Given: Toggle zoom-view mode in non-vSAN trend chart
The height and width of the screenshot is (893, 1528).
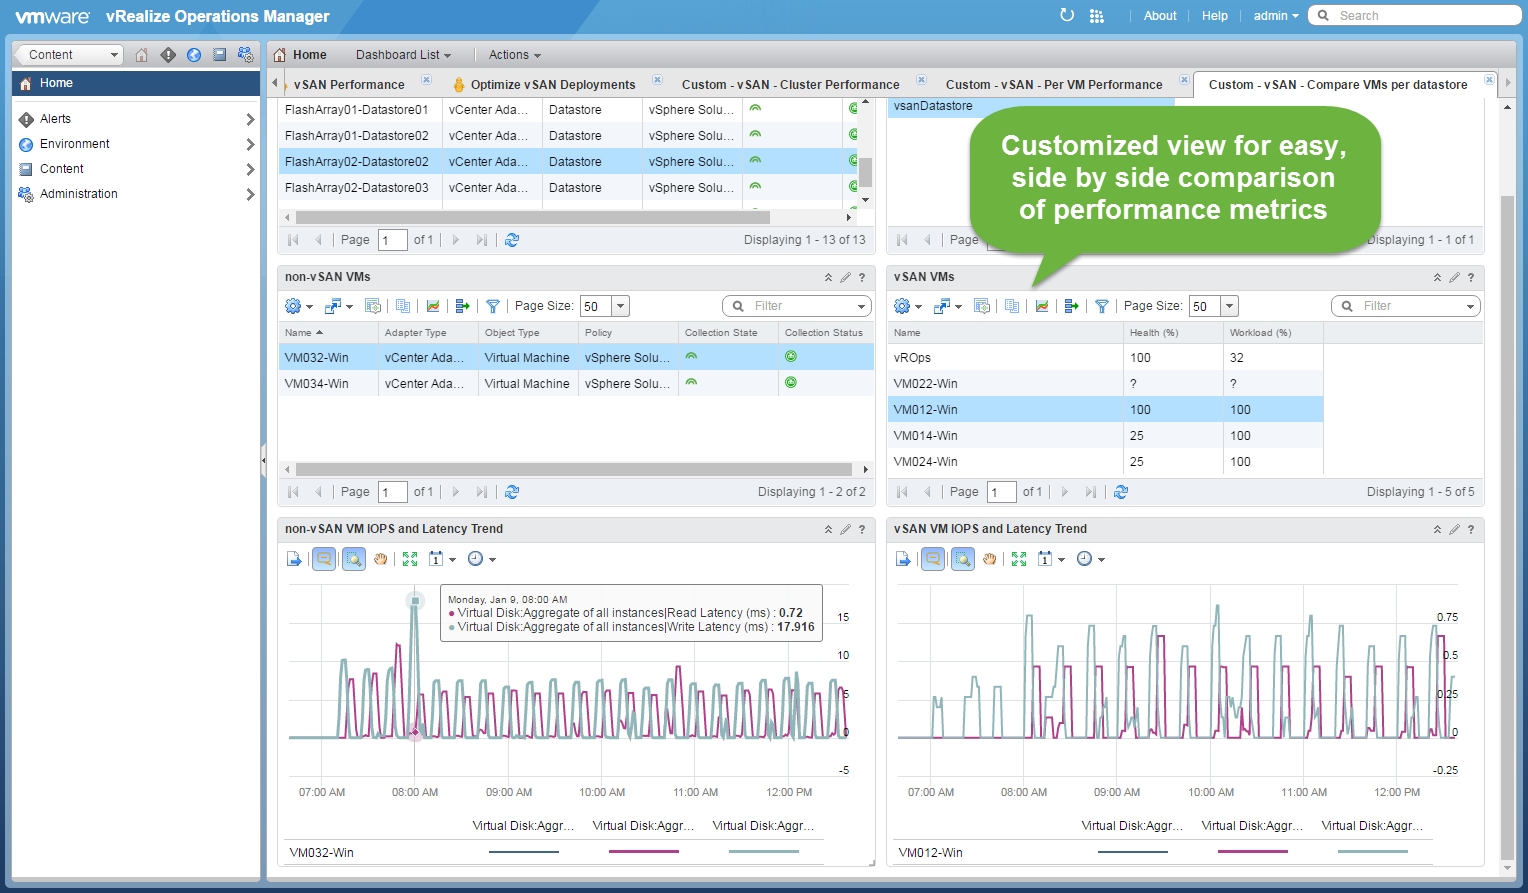Looking at the screenshot, I should coord(354,559).
